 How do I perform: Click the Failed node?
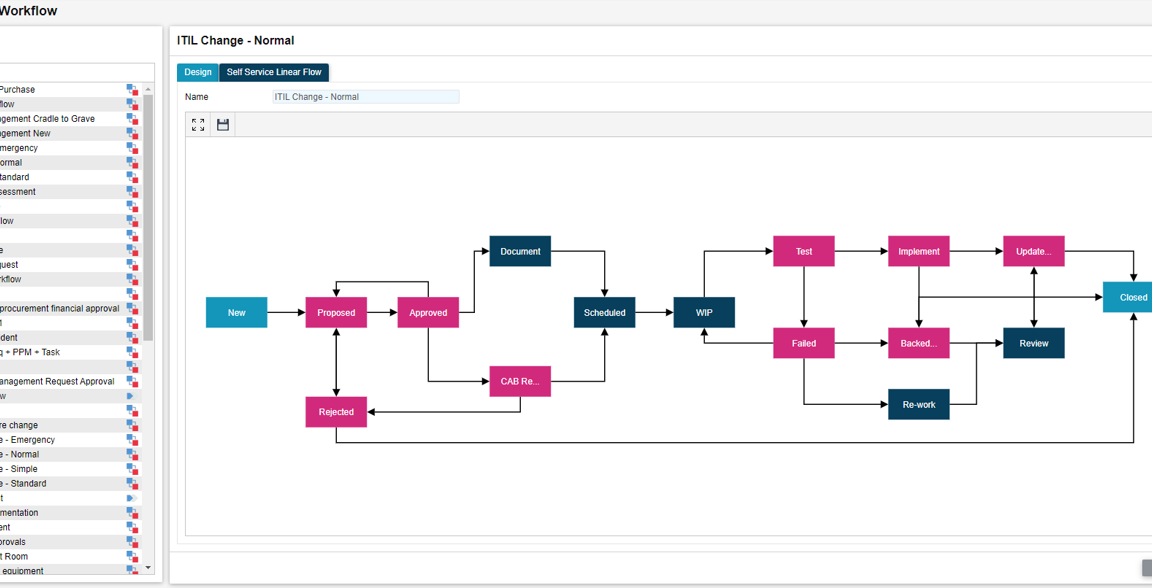[x=804, y=343]
